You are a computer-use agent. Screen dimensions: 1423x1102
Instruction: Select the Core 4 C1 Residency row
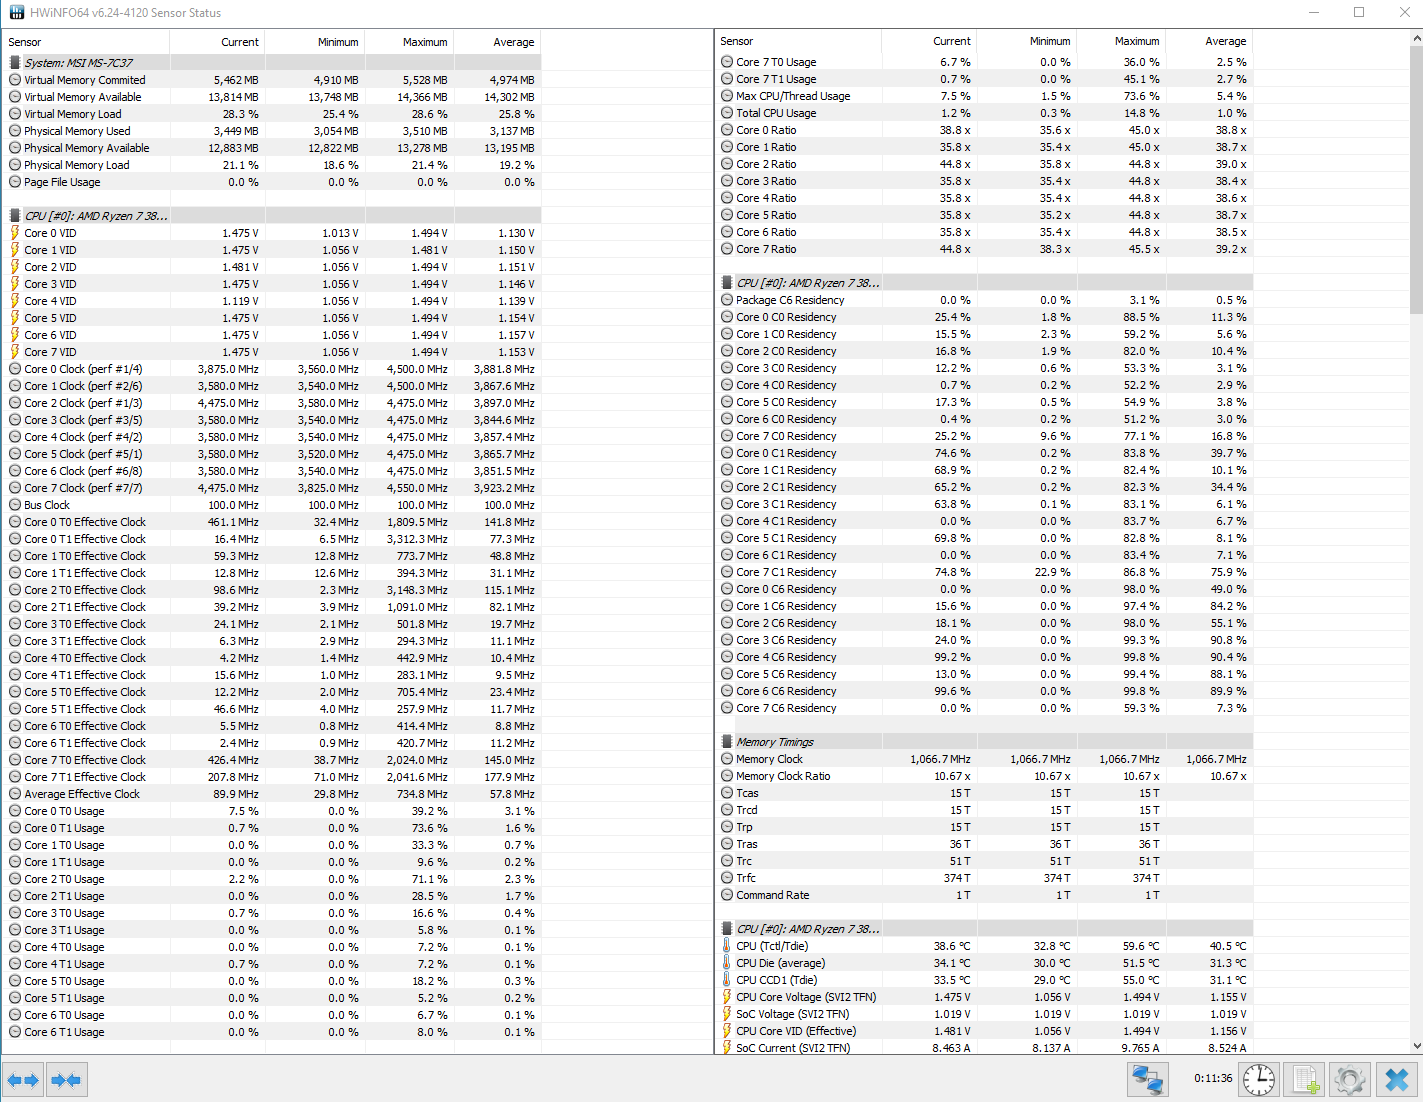984,521
